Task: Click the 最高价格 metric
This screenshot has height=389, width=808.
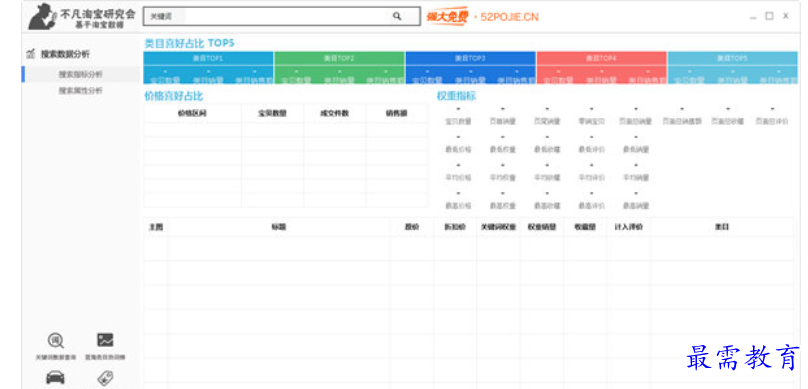Action: [x=458, y=206]
